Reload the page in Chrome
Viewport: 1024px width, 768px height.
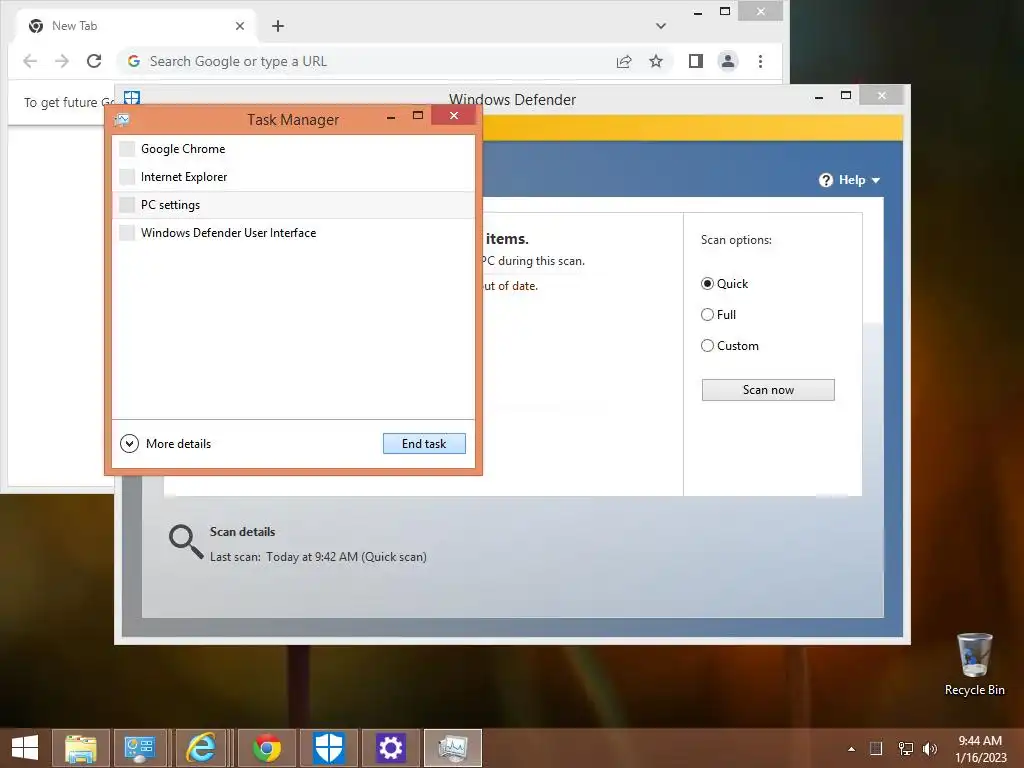tap(94, 61)
